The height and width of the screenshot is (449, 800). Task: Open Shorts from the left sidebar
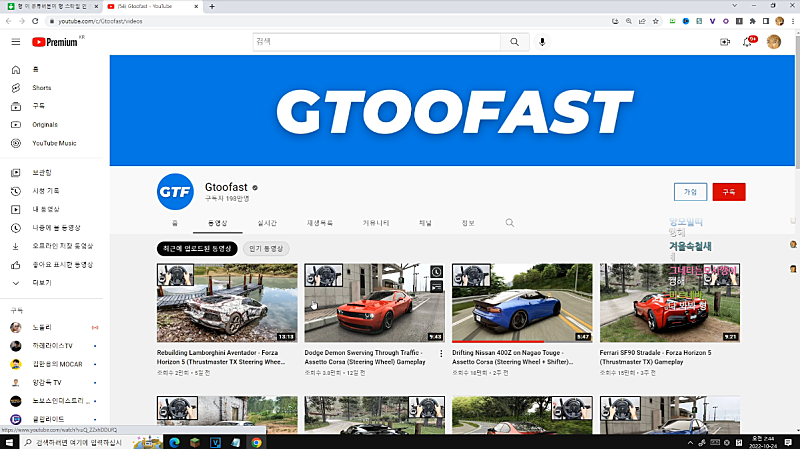pos(41,88)
